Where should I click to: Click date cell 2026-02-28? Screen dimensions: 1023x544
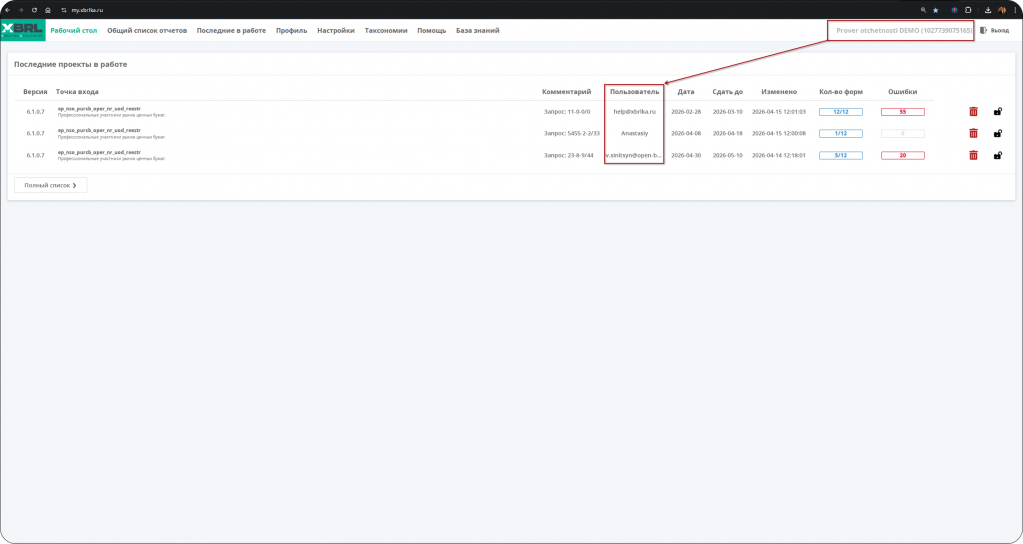pos(686,112)
